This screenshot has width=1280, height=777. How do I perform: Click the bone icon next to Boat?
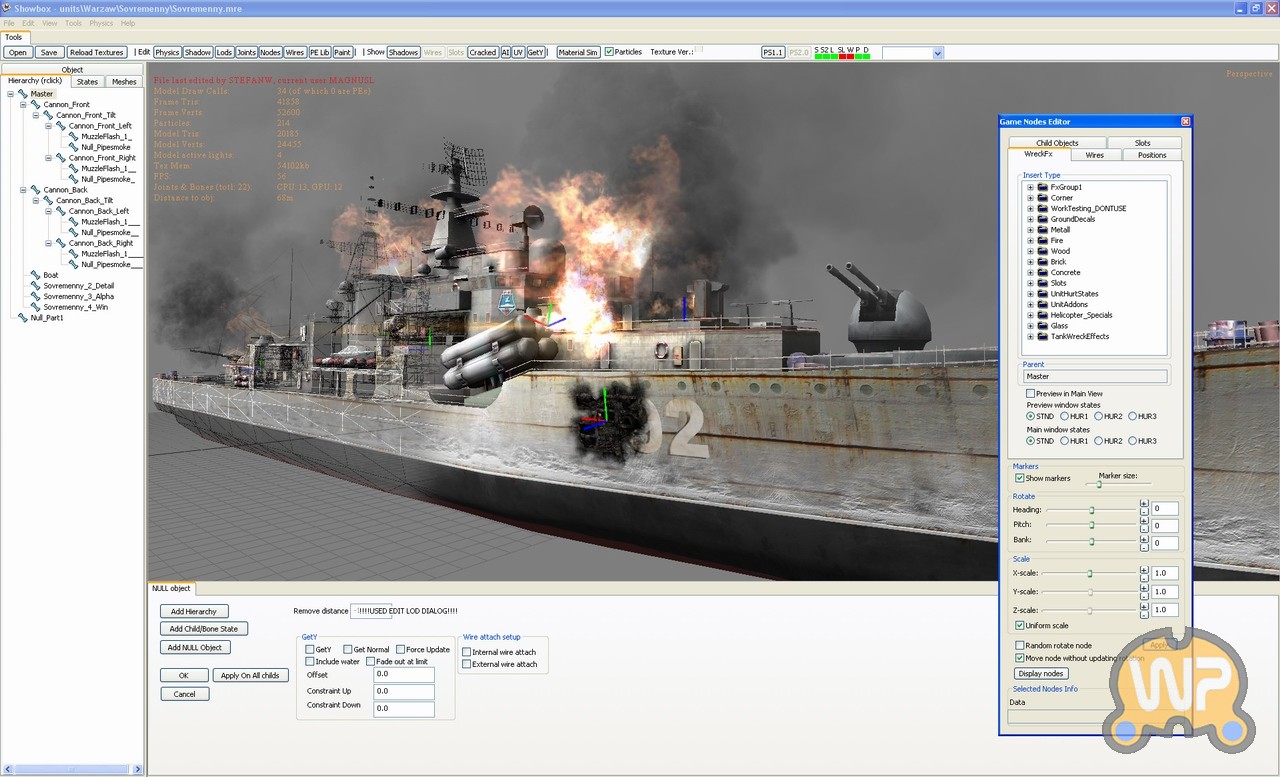[36, 275]
